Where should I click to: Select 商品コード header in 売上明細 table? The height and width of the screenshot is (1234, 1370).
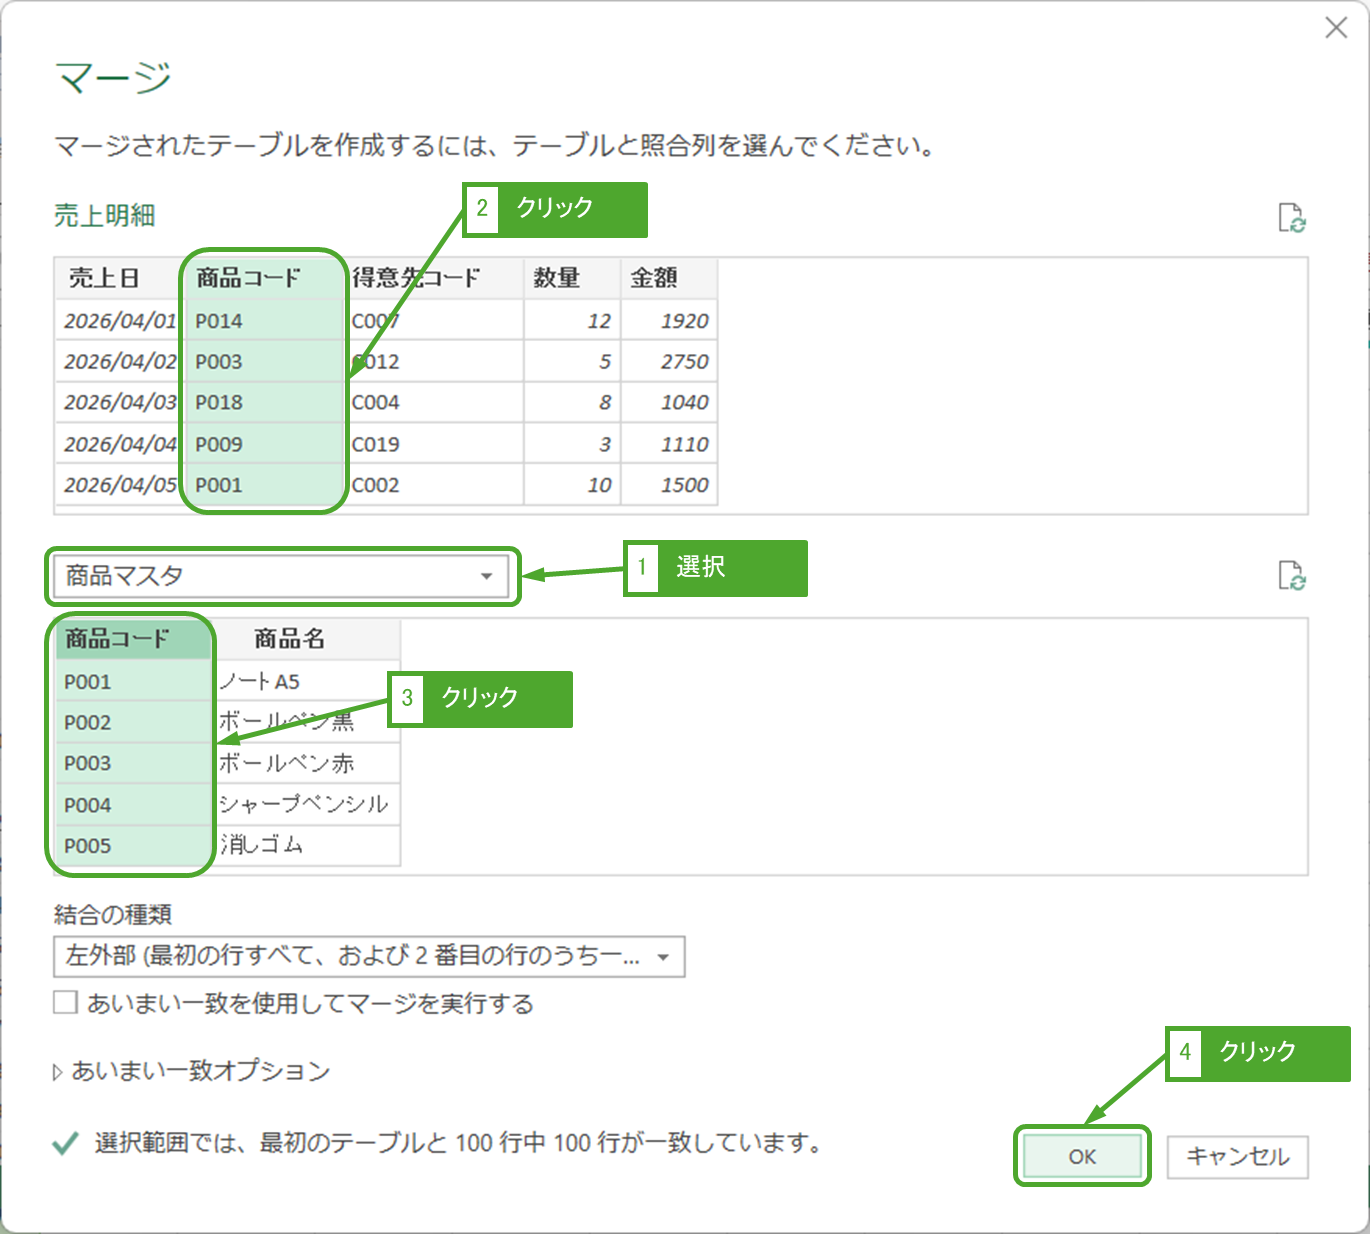[248, 278]
